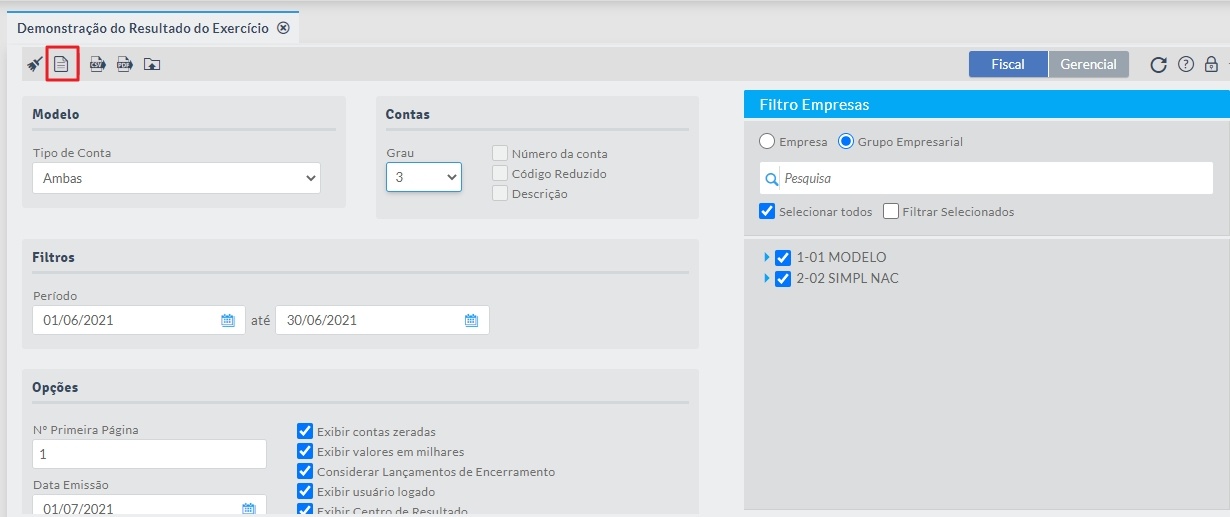
Task: Click the refresh icon
Action: tap(1158, 64)
